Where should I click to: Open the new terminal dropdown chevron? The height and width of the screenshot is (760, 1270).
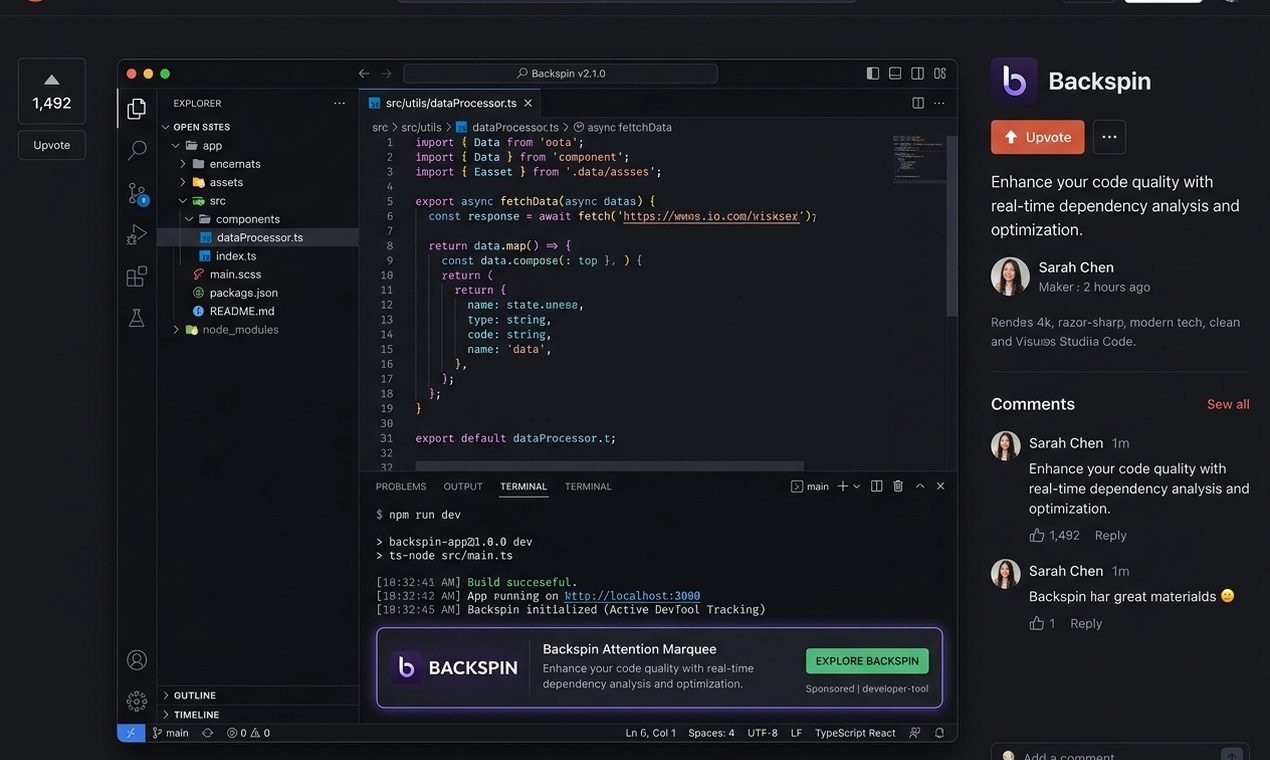(x=856, y=486)
